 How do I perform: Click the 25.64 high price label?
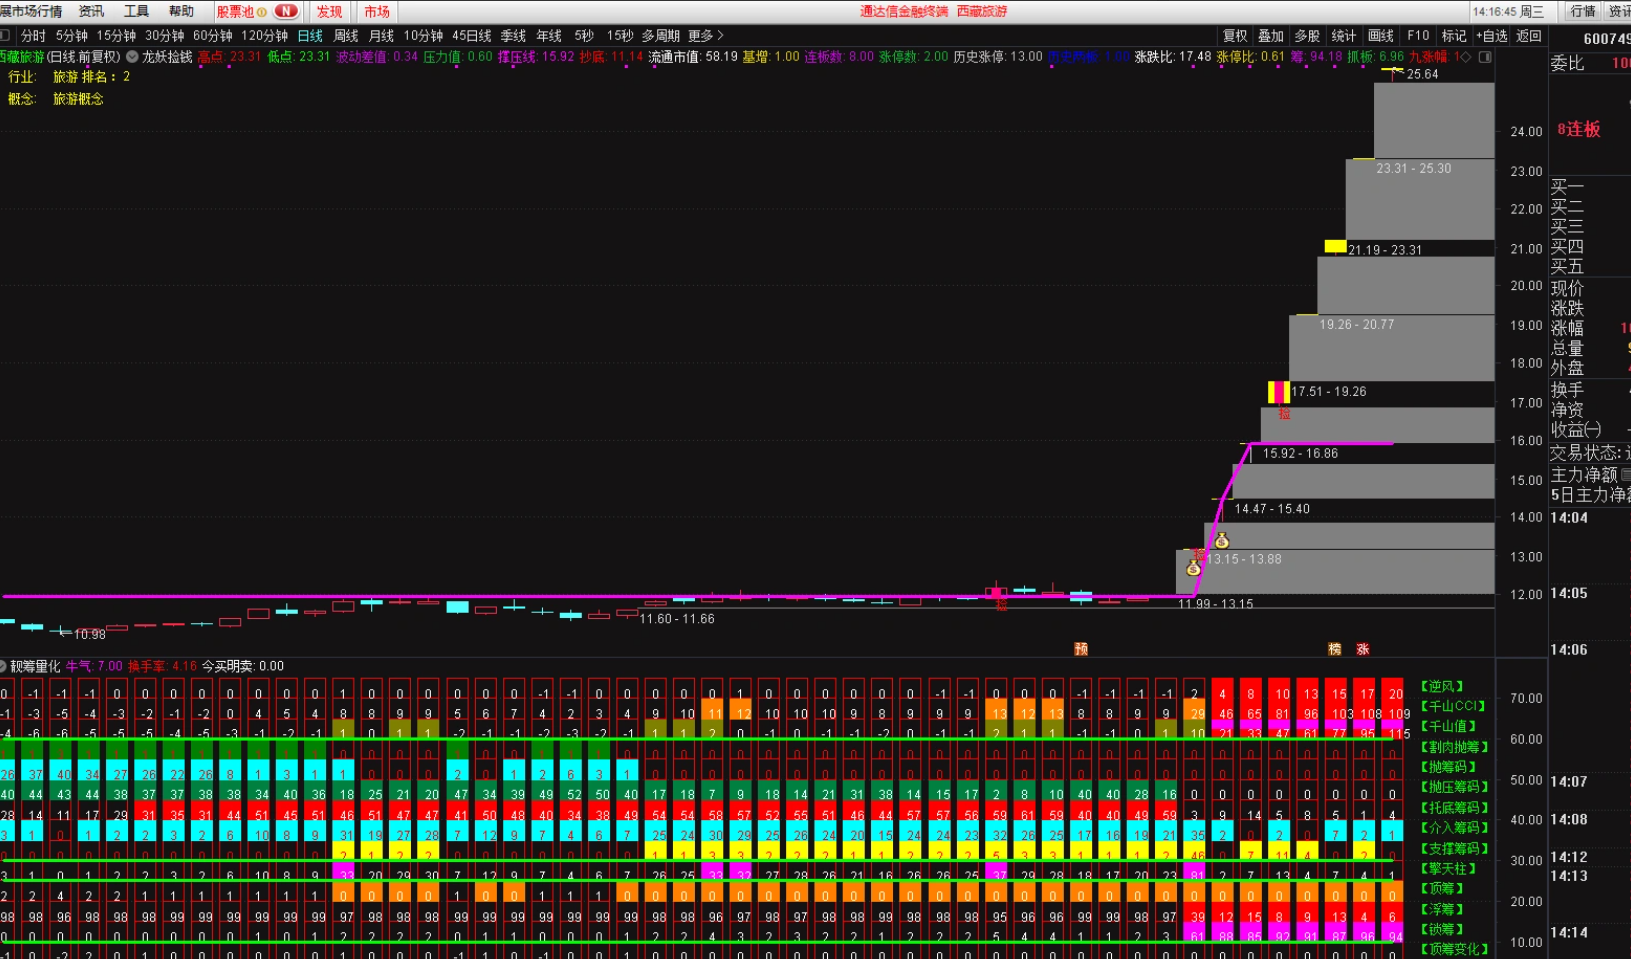pos(1422,74)
